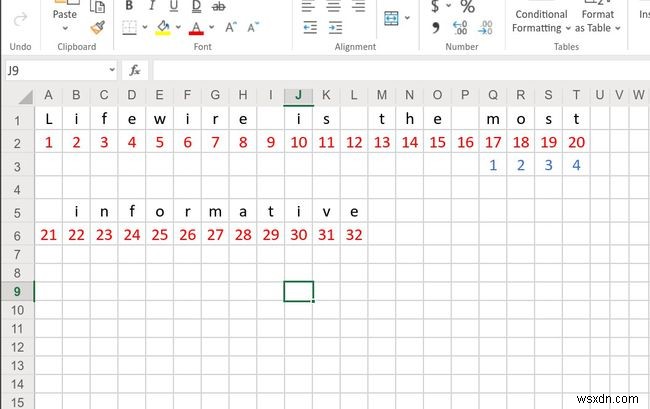Screen dimensions: 650x409
Task: Click the Copy icon
Action: coord(97,7)
